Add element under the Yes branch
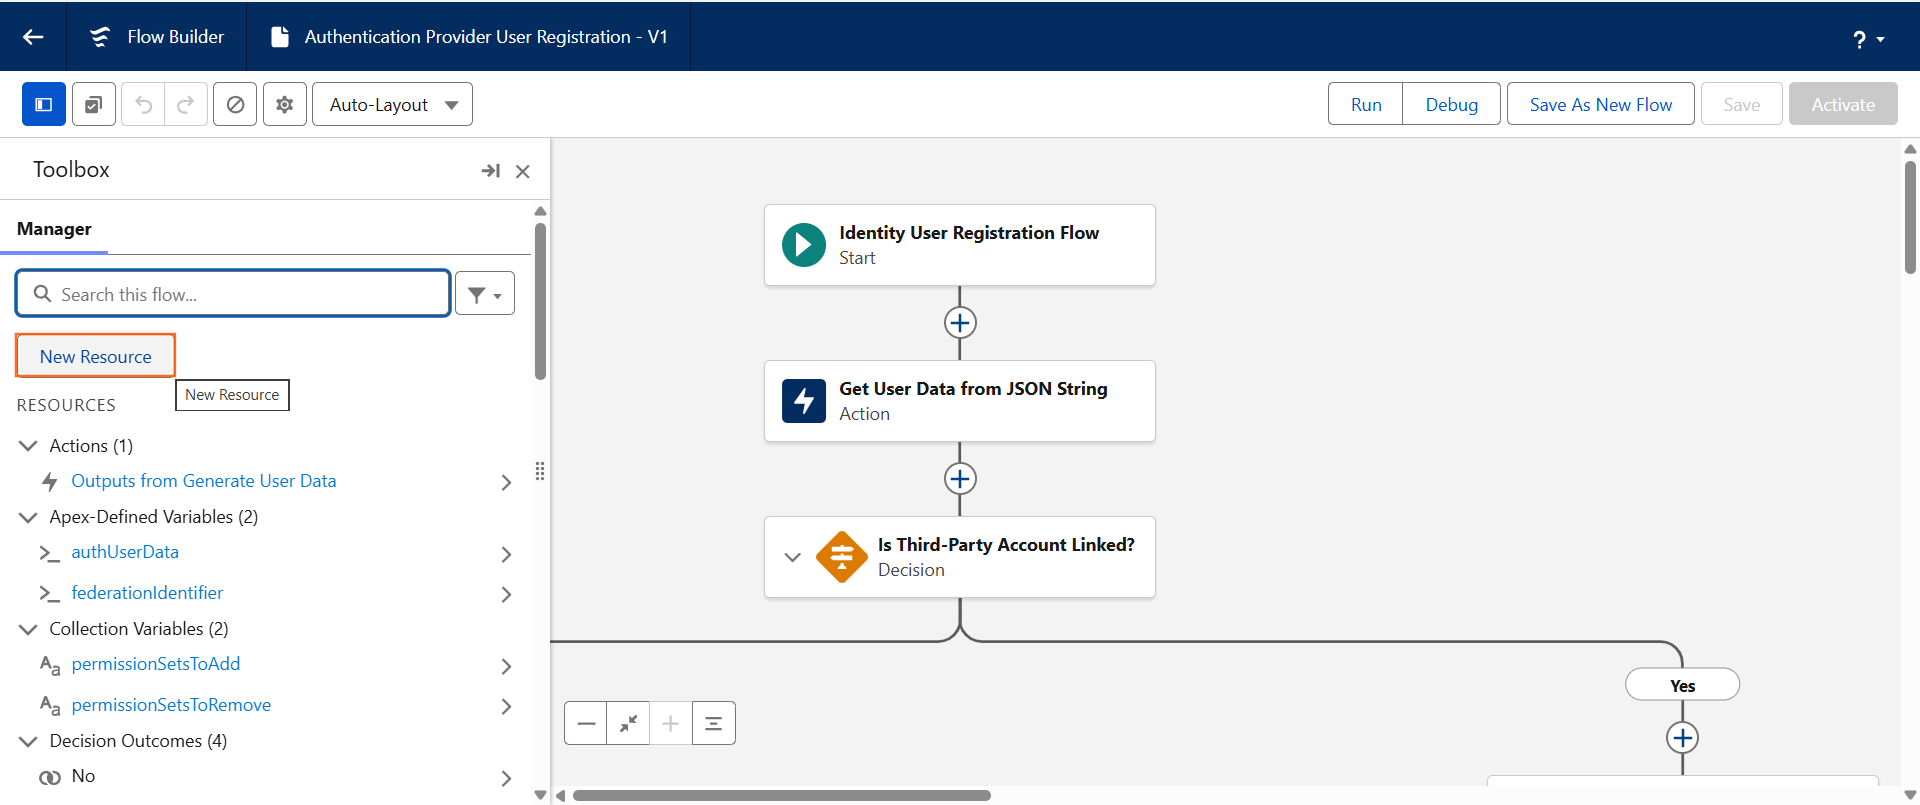This screenshot has width=1920, height=805. [x=1683, y=738]
